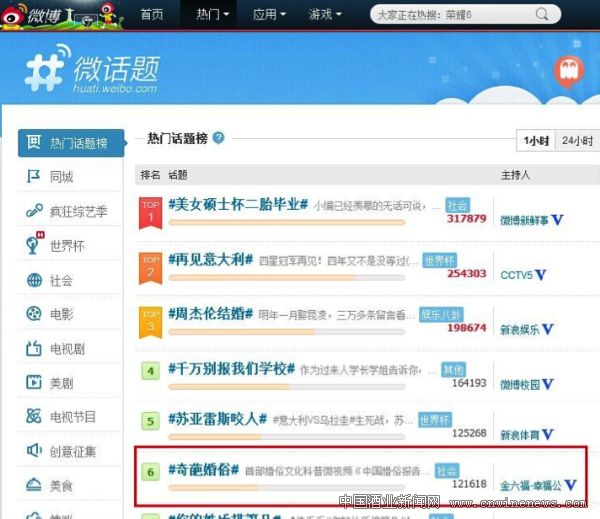The height and width of the screenshot is (519, 600).
Task: Click the 317879 count value
Action: 466,219
